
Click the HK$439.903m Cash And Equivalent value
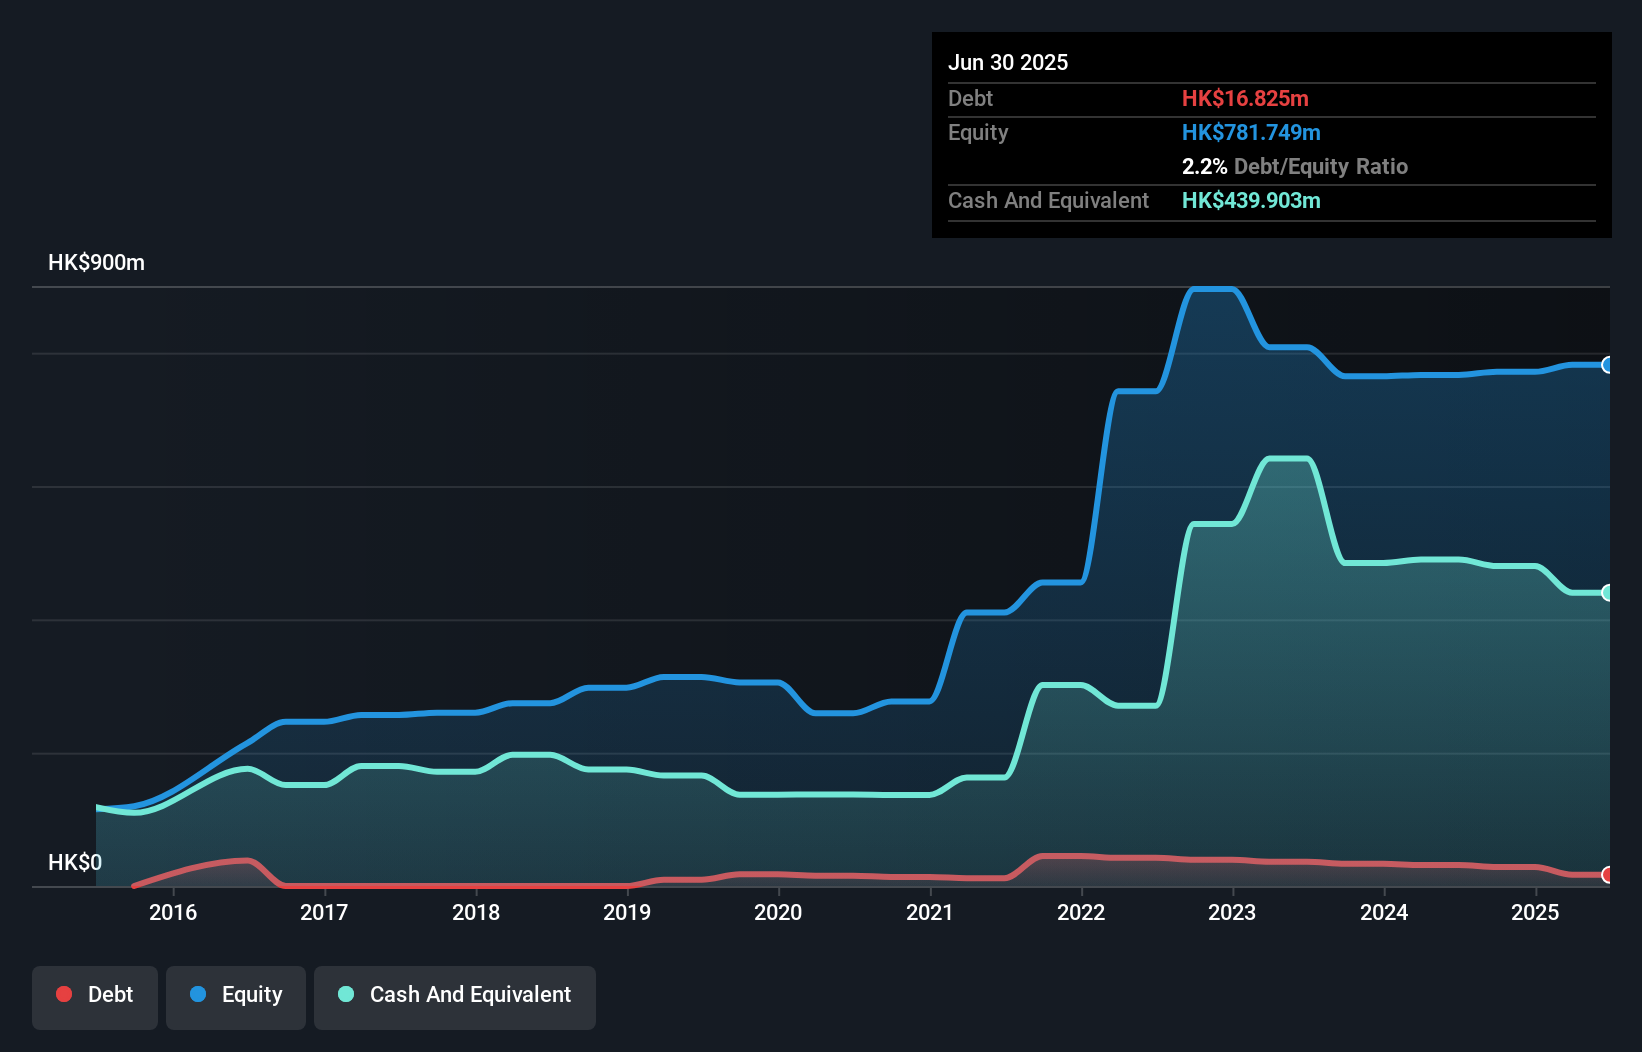tap(1251, 201)
